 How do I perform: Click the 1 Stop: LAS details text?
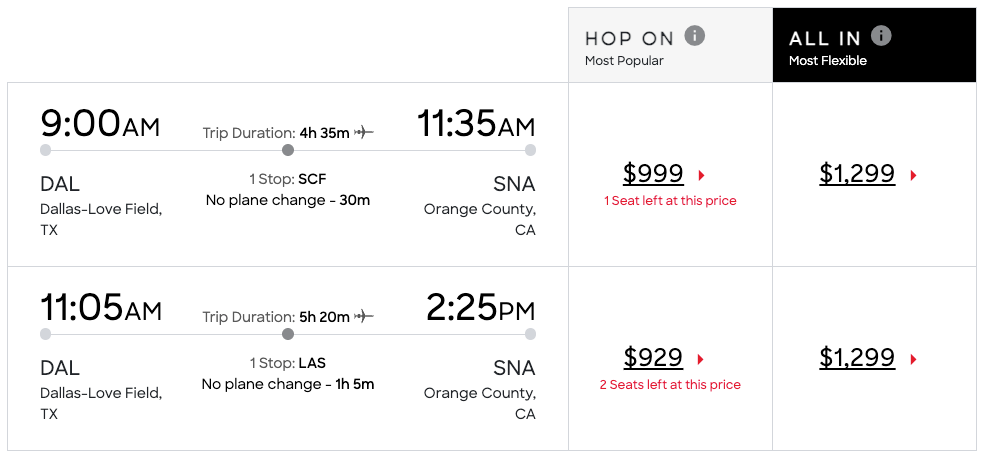tap(288, 363)
